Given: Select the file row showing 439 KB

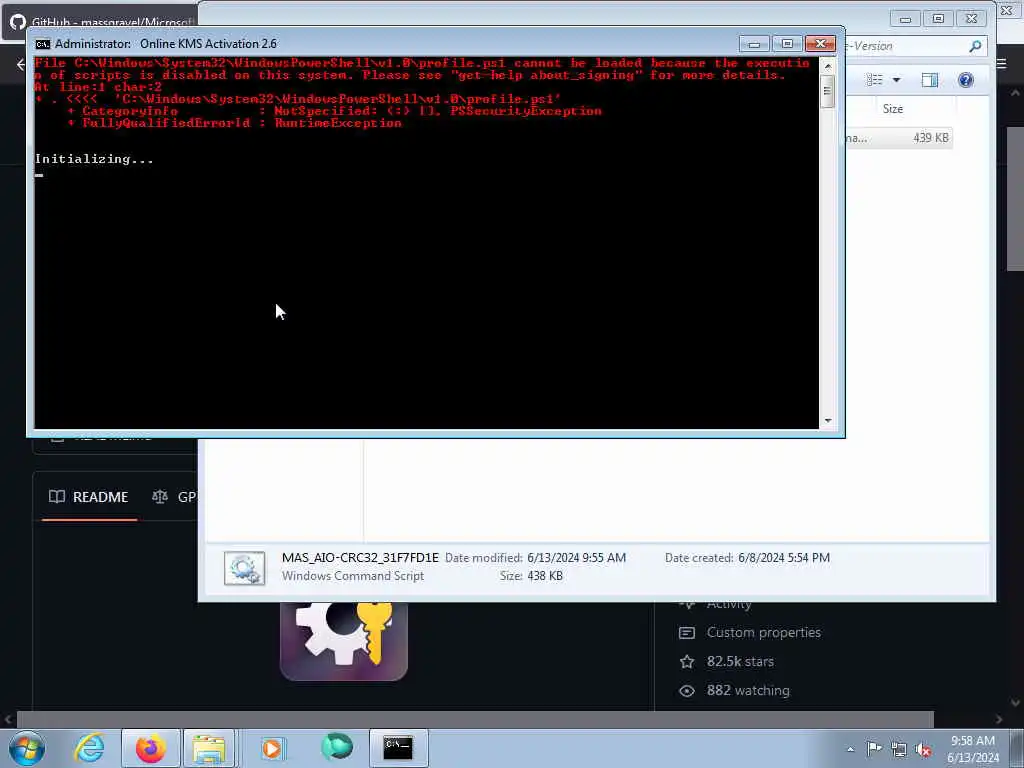Looking at the screenshot, I should click(x=899, y=138).
